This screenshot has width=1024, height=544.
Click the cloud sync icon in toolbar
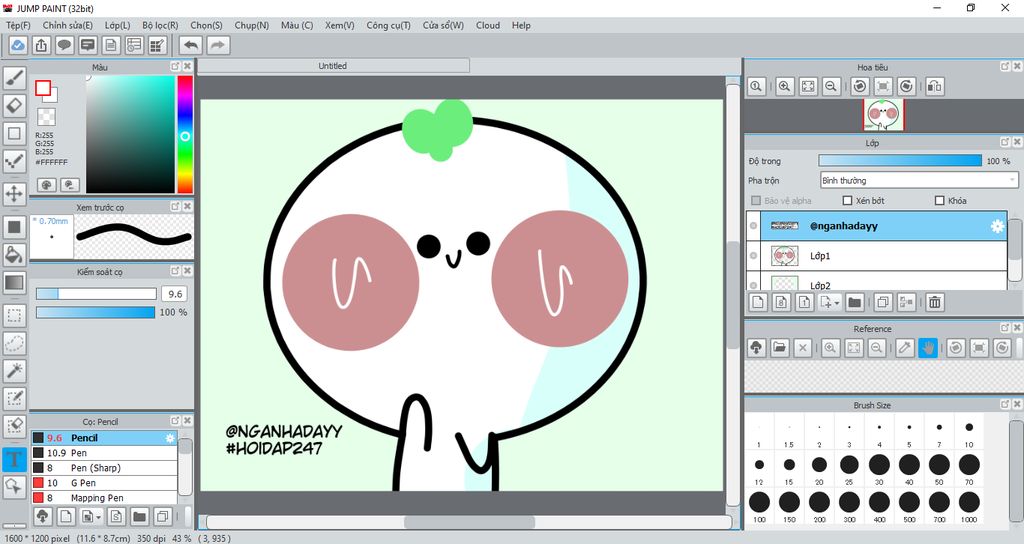tap(18, 45)
